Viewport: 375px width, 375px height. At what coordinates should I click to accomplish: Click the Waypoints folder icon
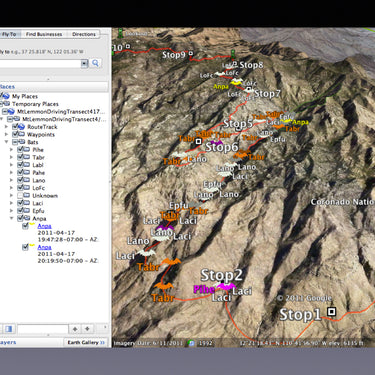(x=21, y=134)
